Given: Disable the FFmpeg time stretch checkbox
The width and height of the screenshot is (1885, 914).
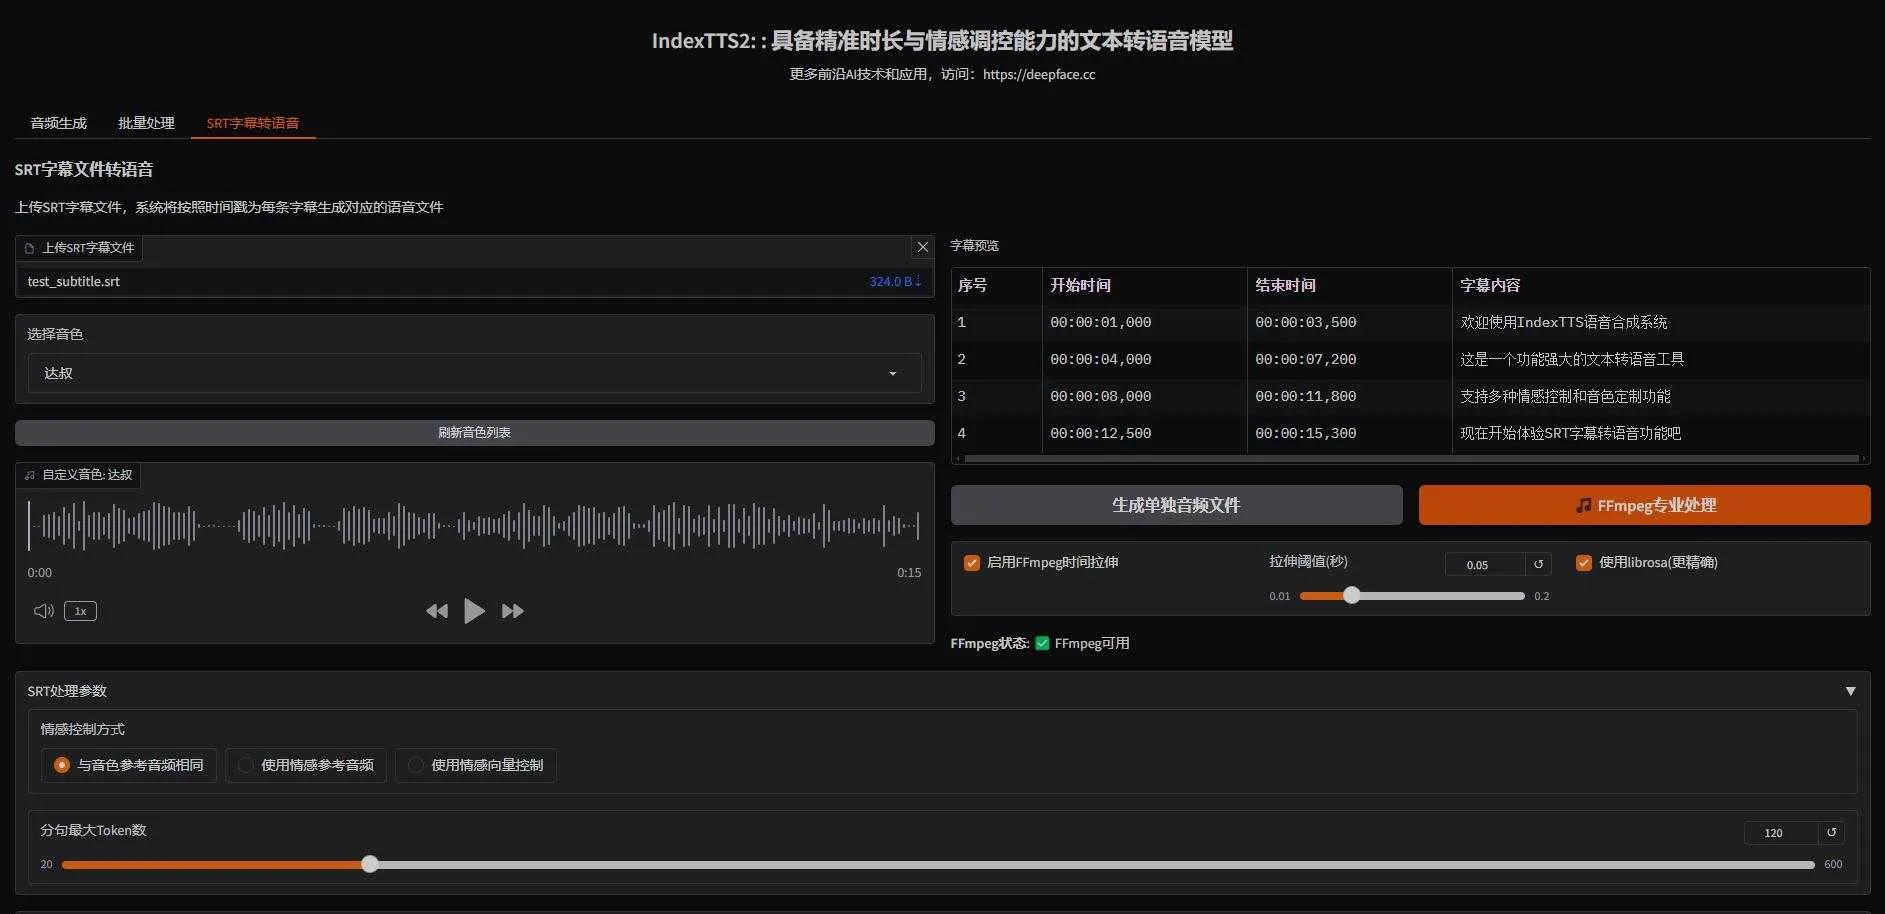Looking at the screenshot, I should [x=971, y=563].
